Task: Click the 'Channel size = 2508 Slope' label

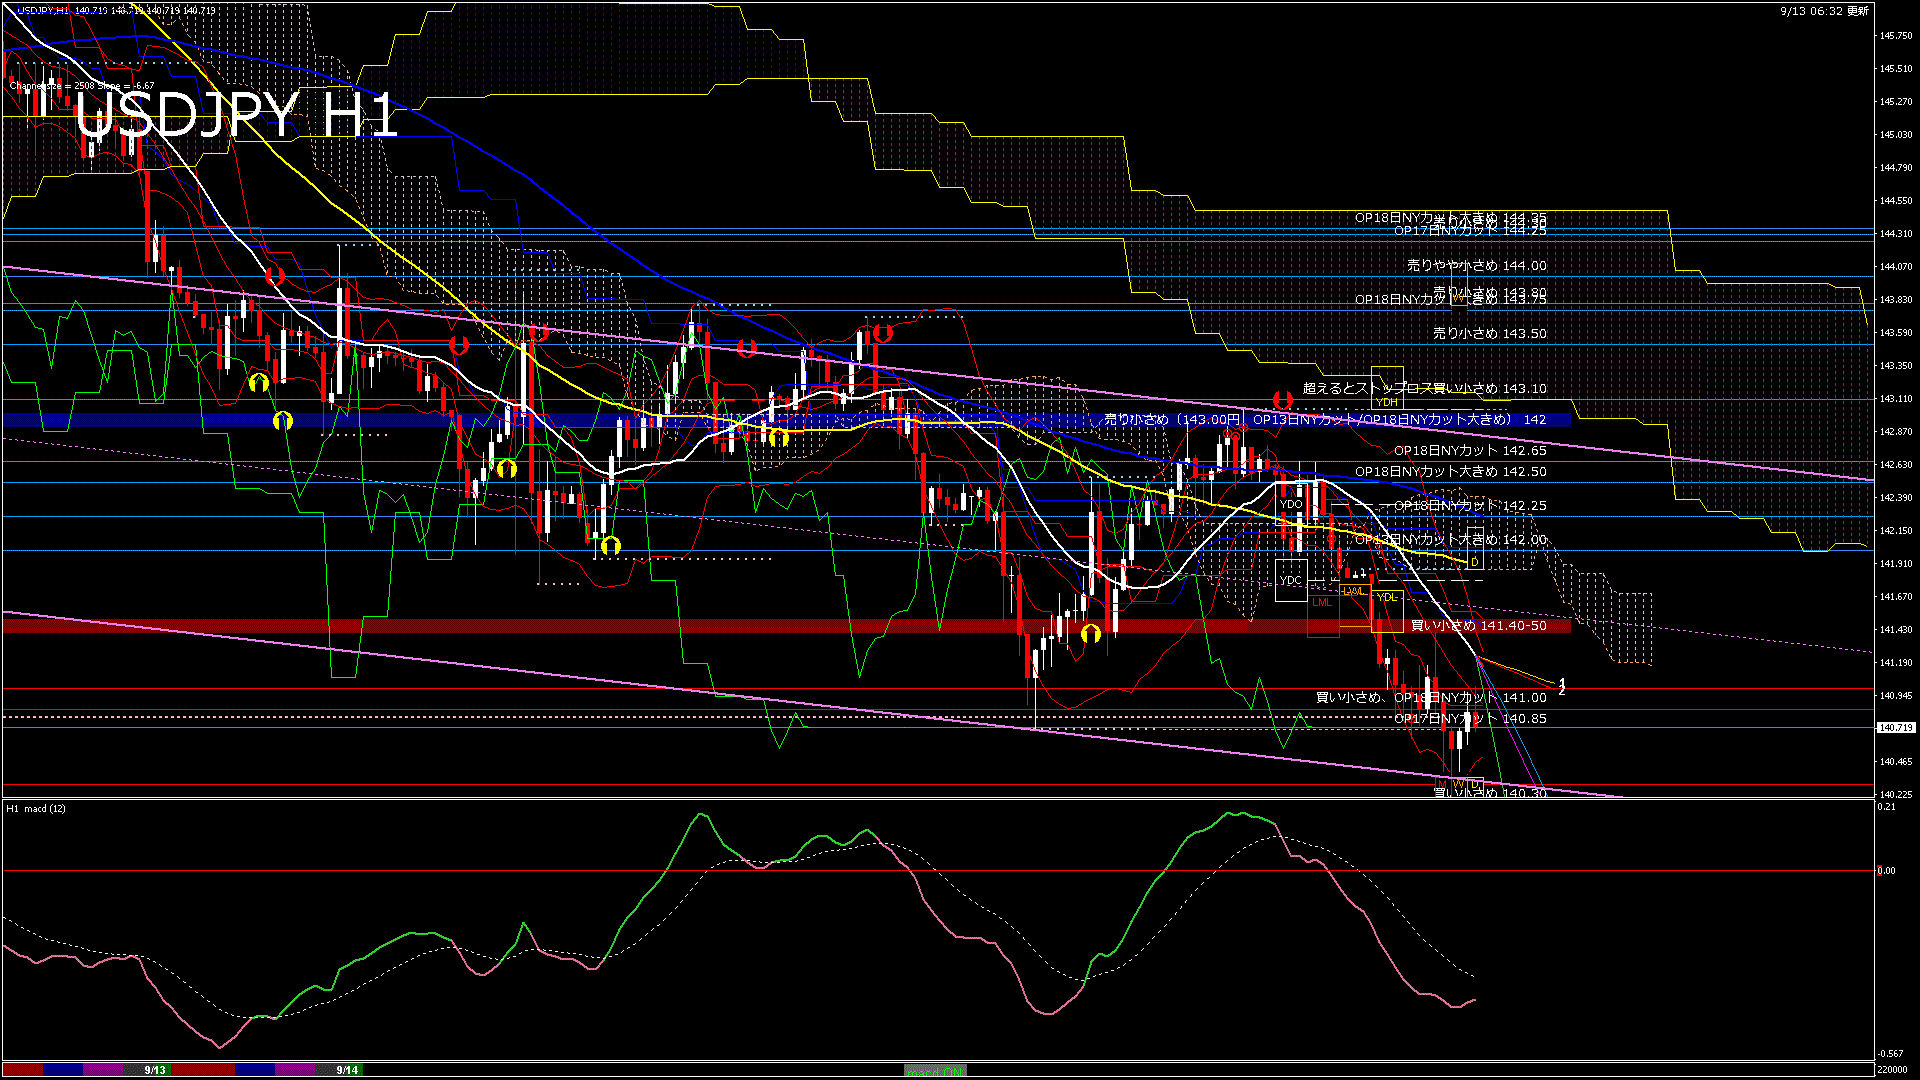Action: click(x=82, y=86)
